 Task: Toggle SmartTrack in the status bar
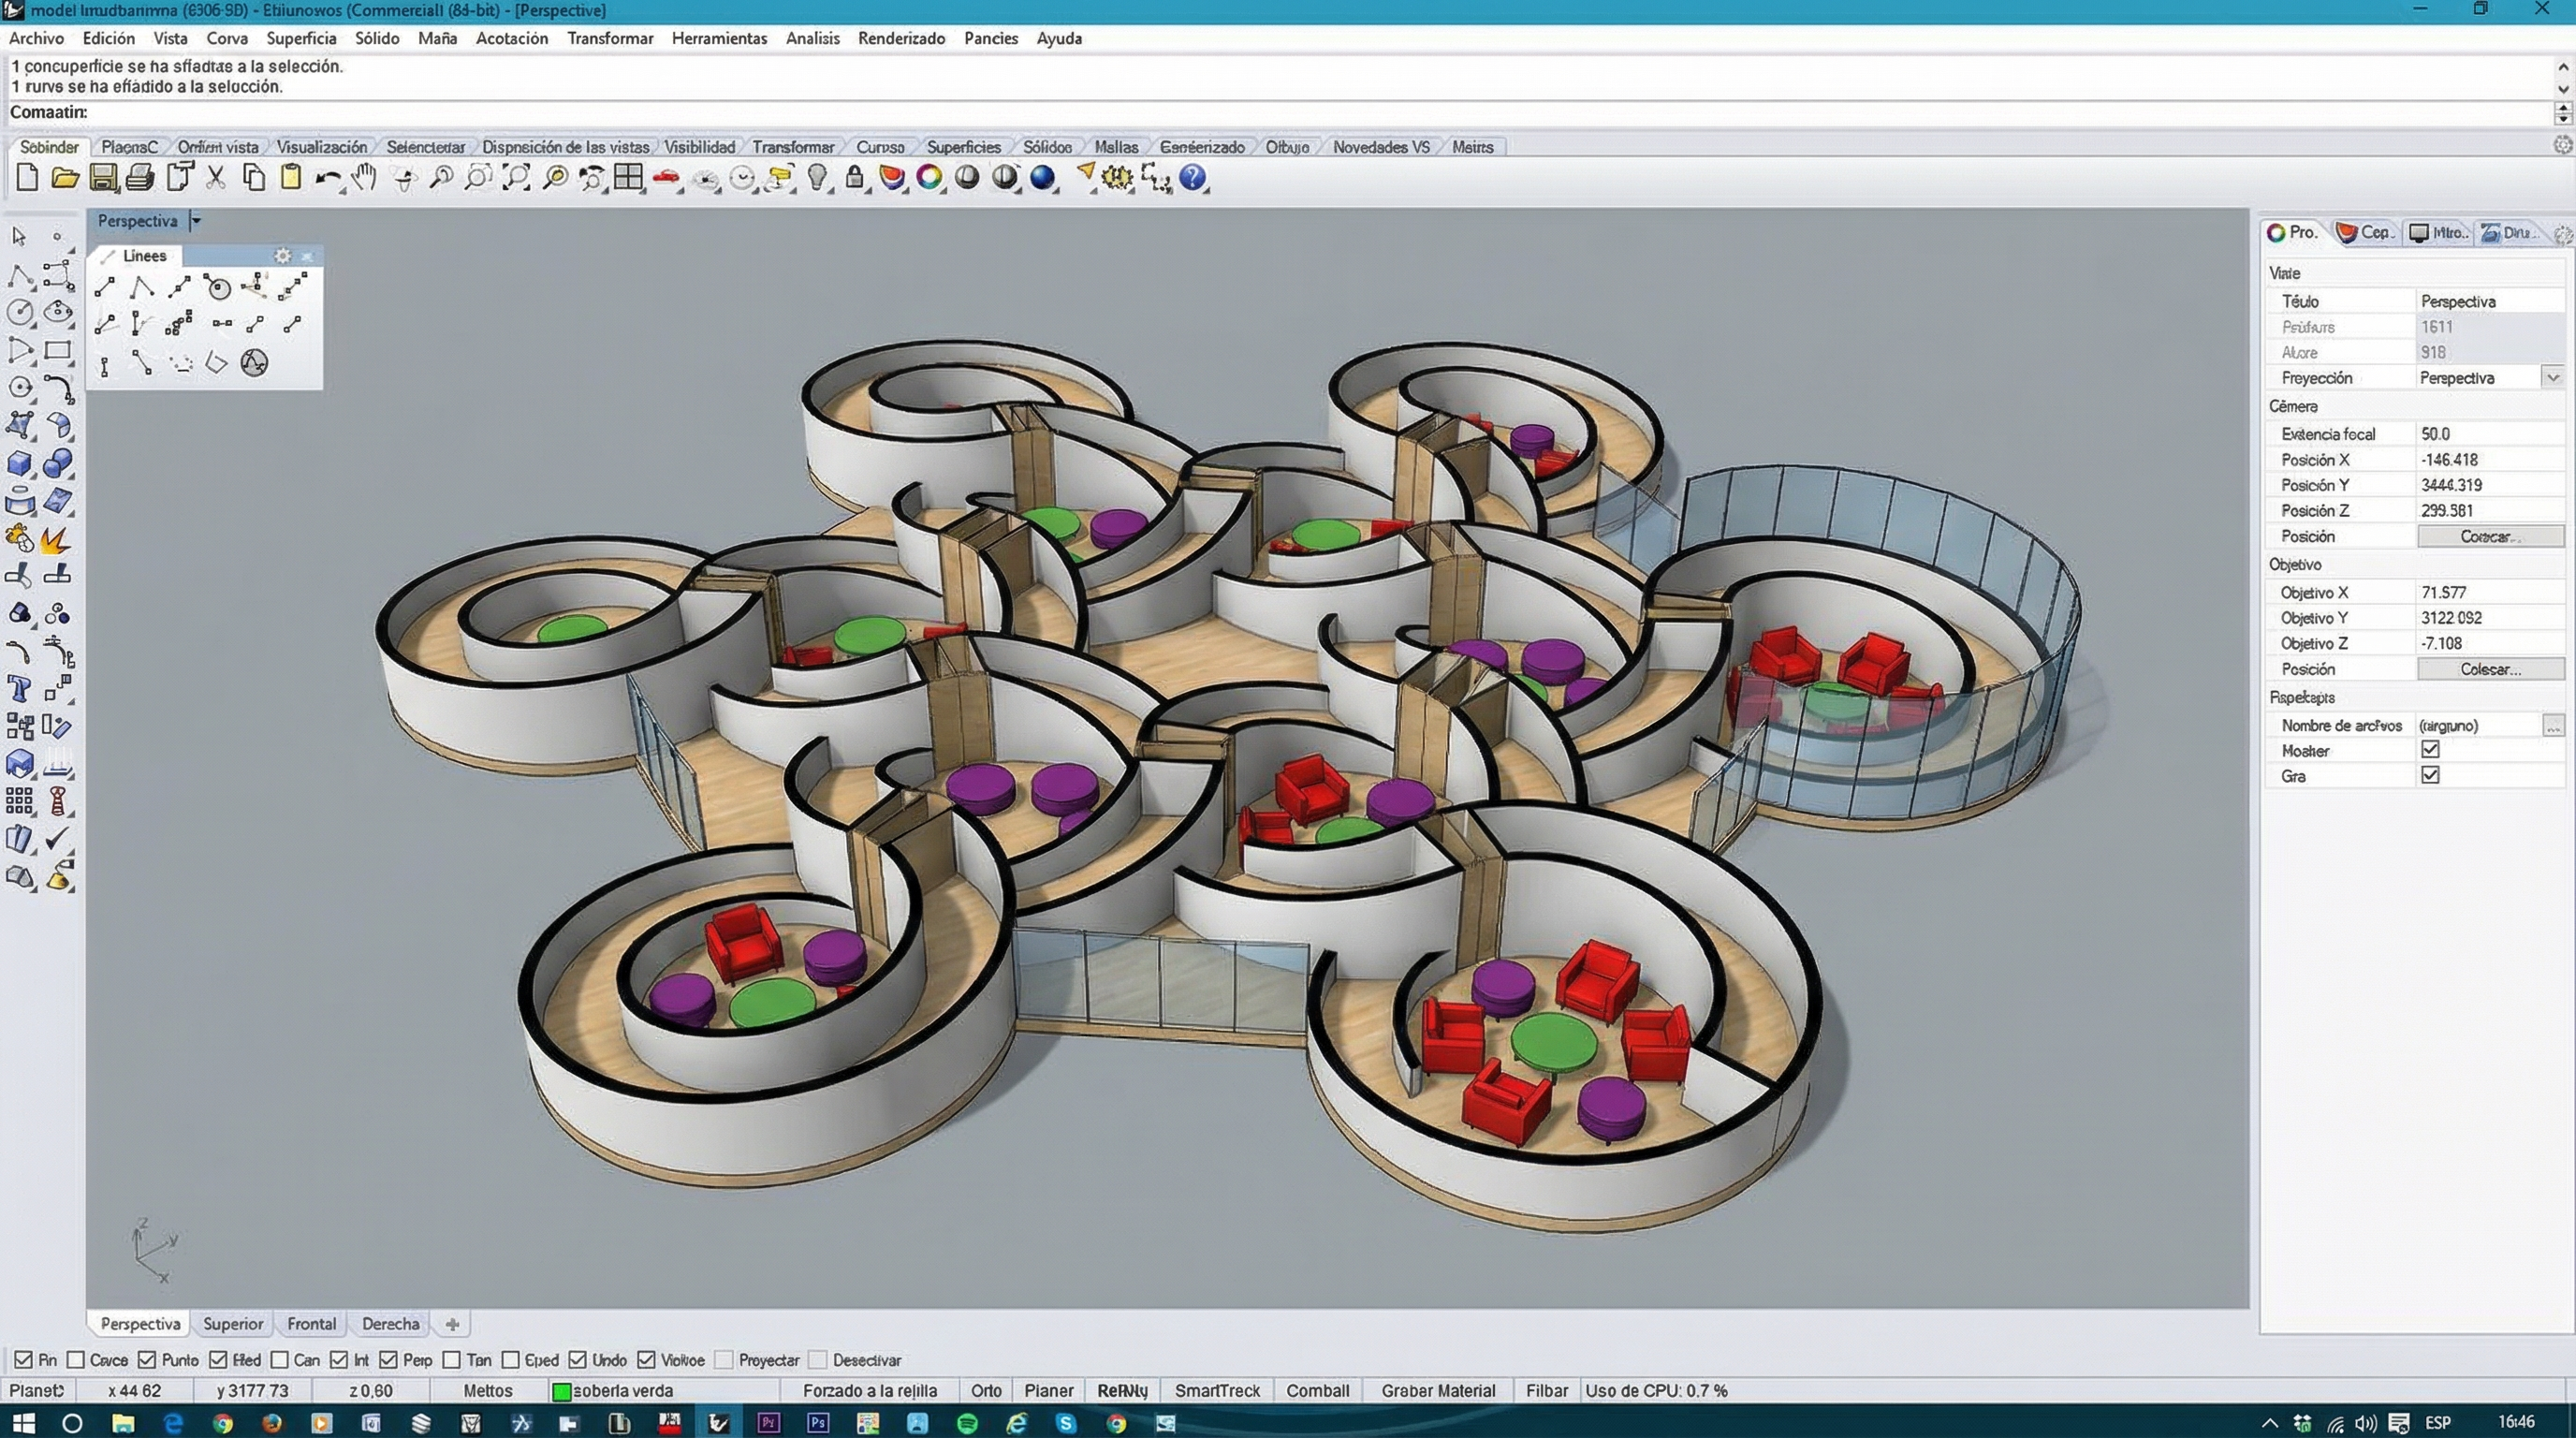(1217, 1390)
